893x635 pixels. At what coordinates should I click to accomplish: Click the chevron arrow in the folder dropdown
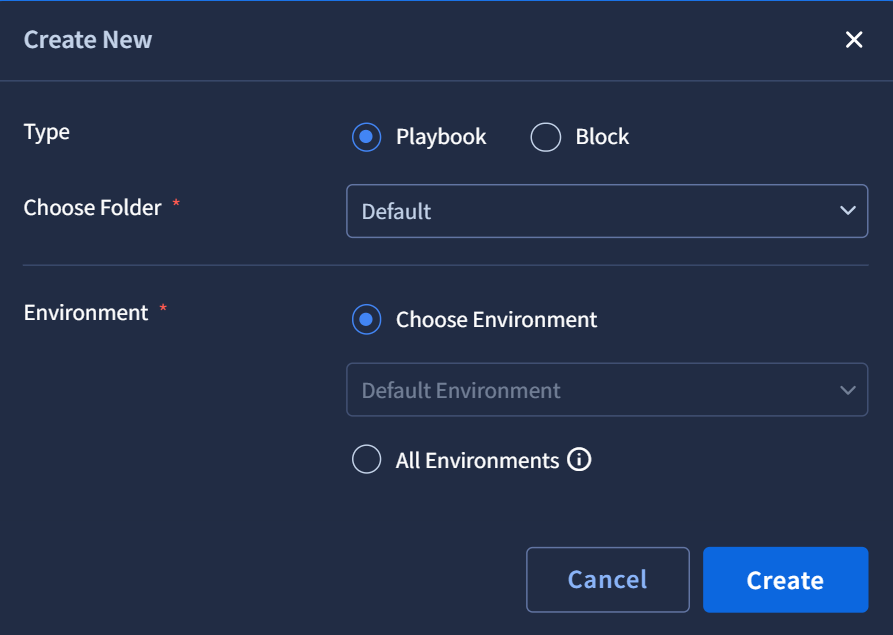[x=847, y=211]
